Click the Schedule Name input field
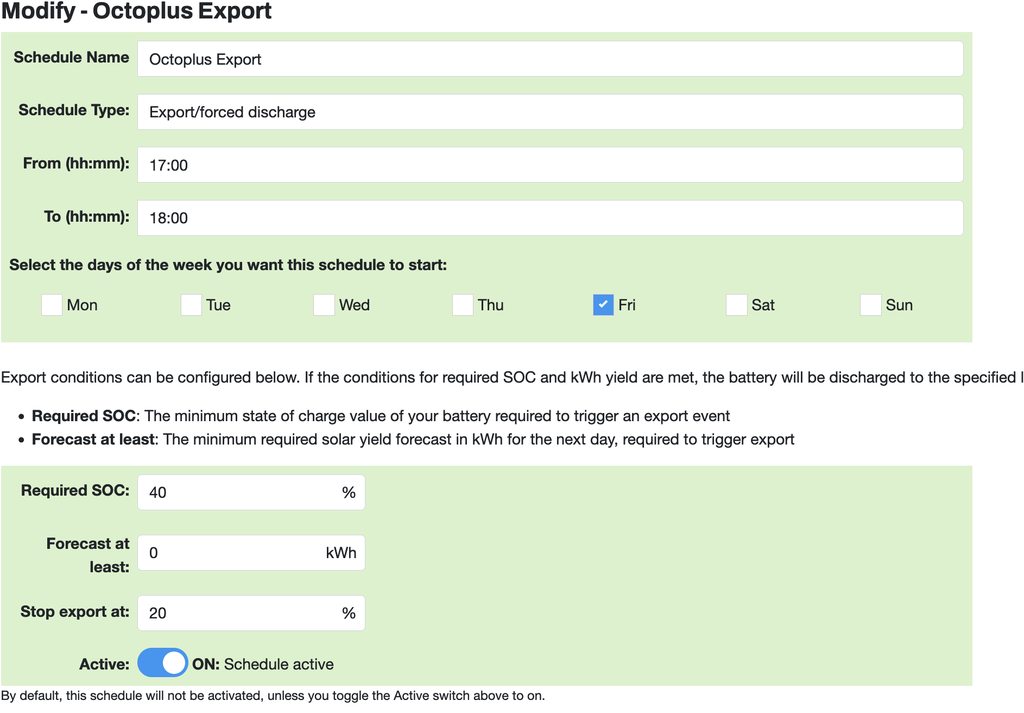1024x713 pixels. coord(550,59)
